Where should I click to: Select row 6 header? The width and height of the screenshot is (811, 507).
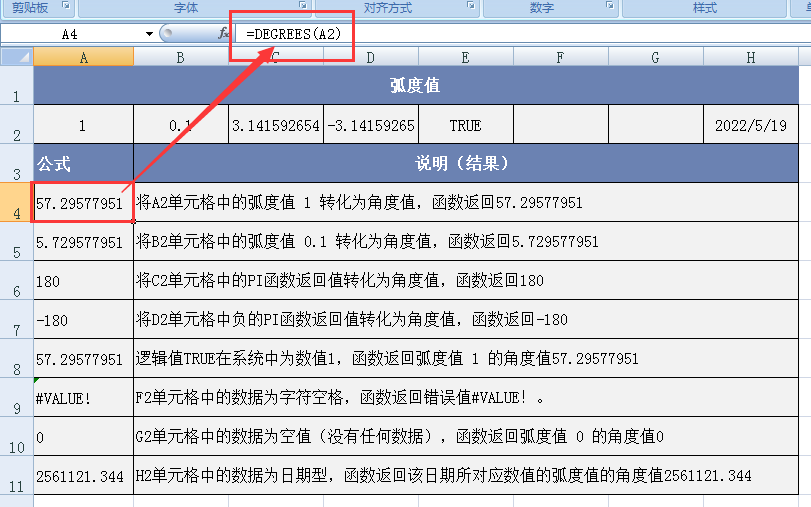[x=17, y=280]
